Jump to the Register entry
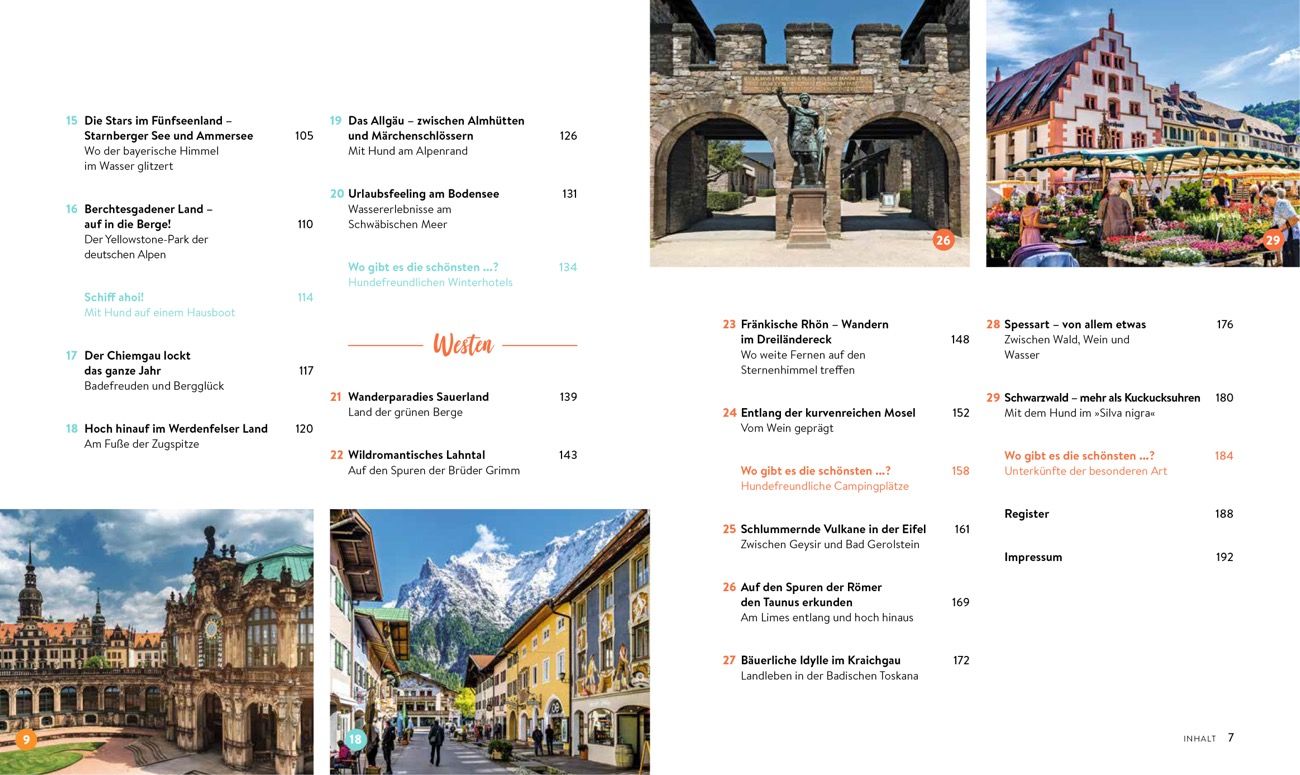Viewport: 1300px width, 775px height. (x=1026, y=514)
